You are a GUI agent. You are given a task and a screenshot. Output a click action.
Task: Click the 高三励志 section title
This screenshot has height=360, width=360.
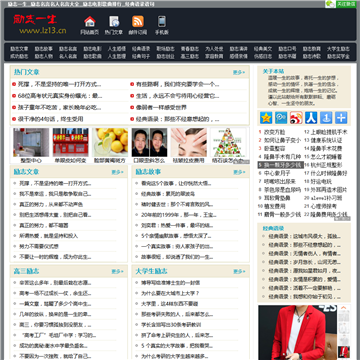pyautogui.click(x=26, y=271)
